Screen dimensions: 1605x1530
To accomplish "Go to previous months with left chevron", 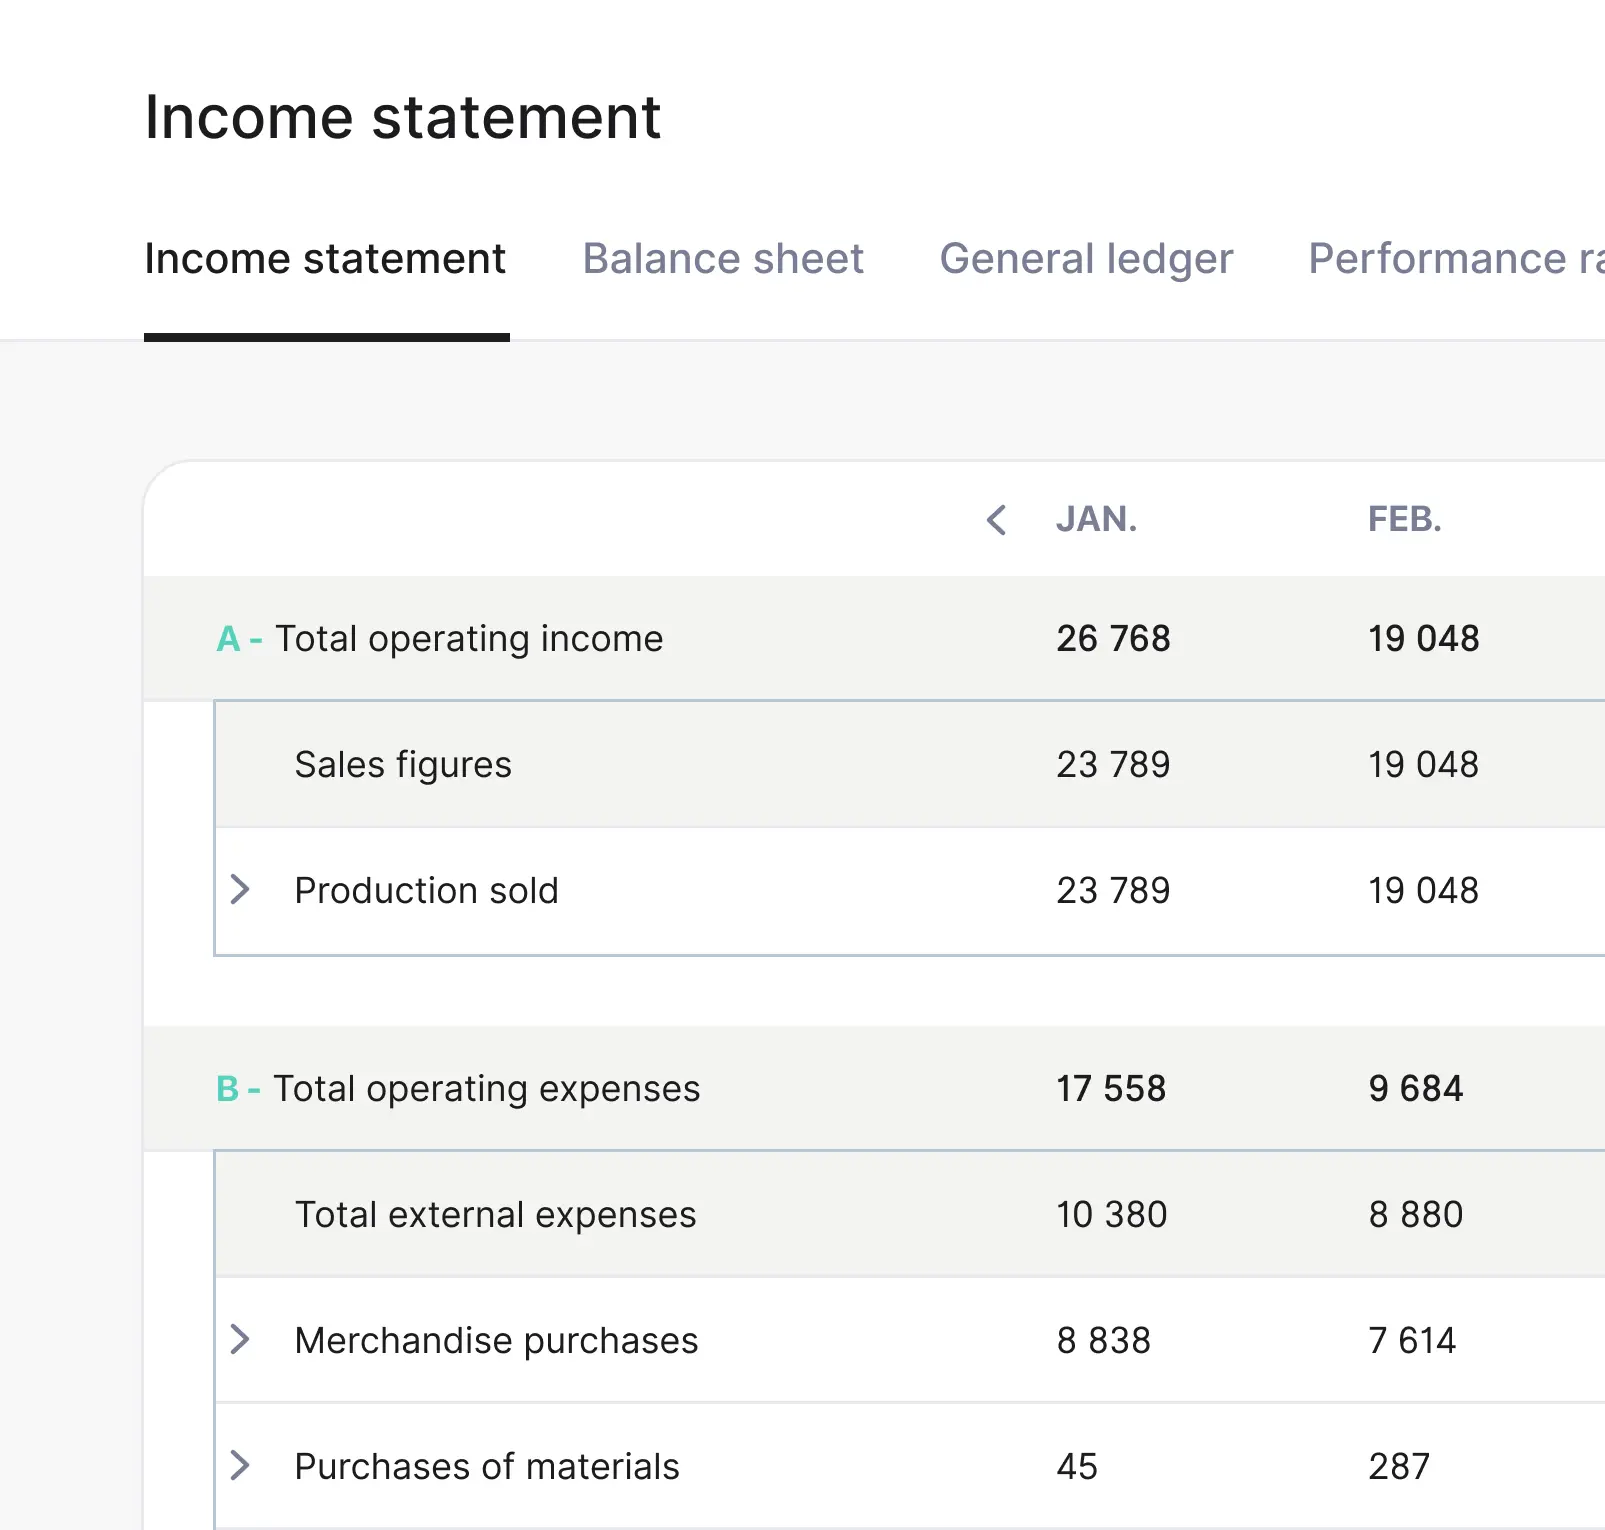I will click(996, 520).
